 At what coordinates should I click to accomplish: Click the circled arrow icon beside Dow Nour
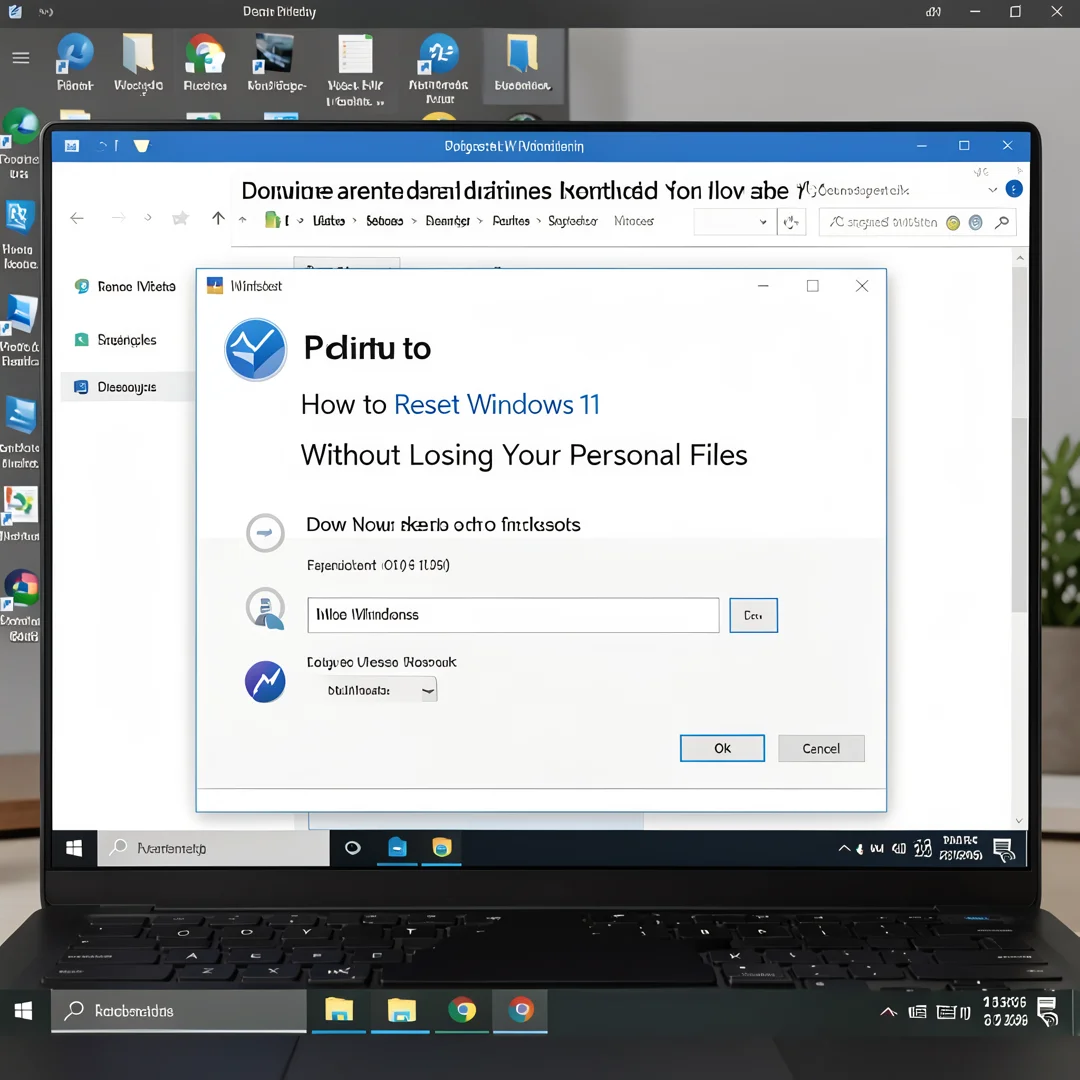(x=265, y=532)
